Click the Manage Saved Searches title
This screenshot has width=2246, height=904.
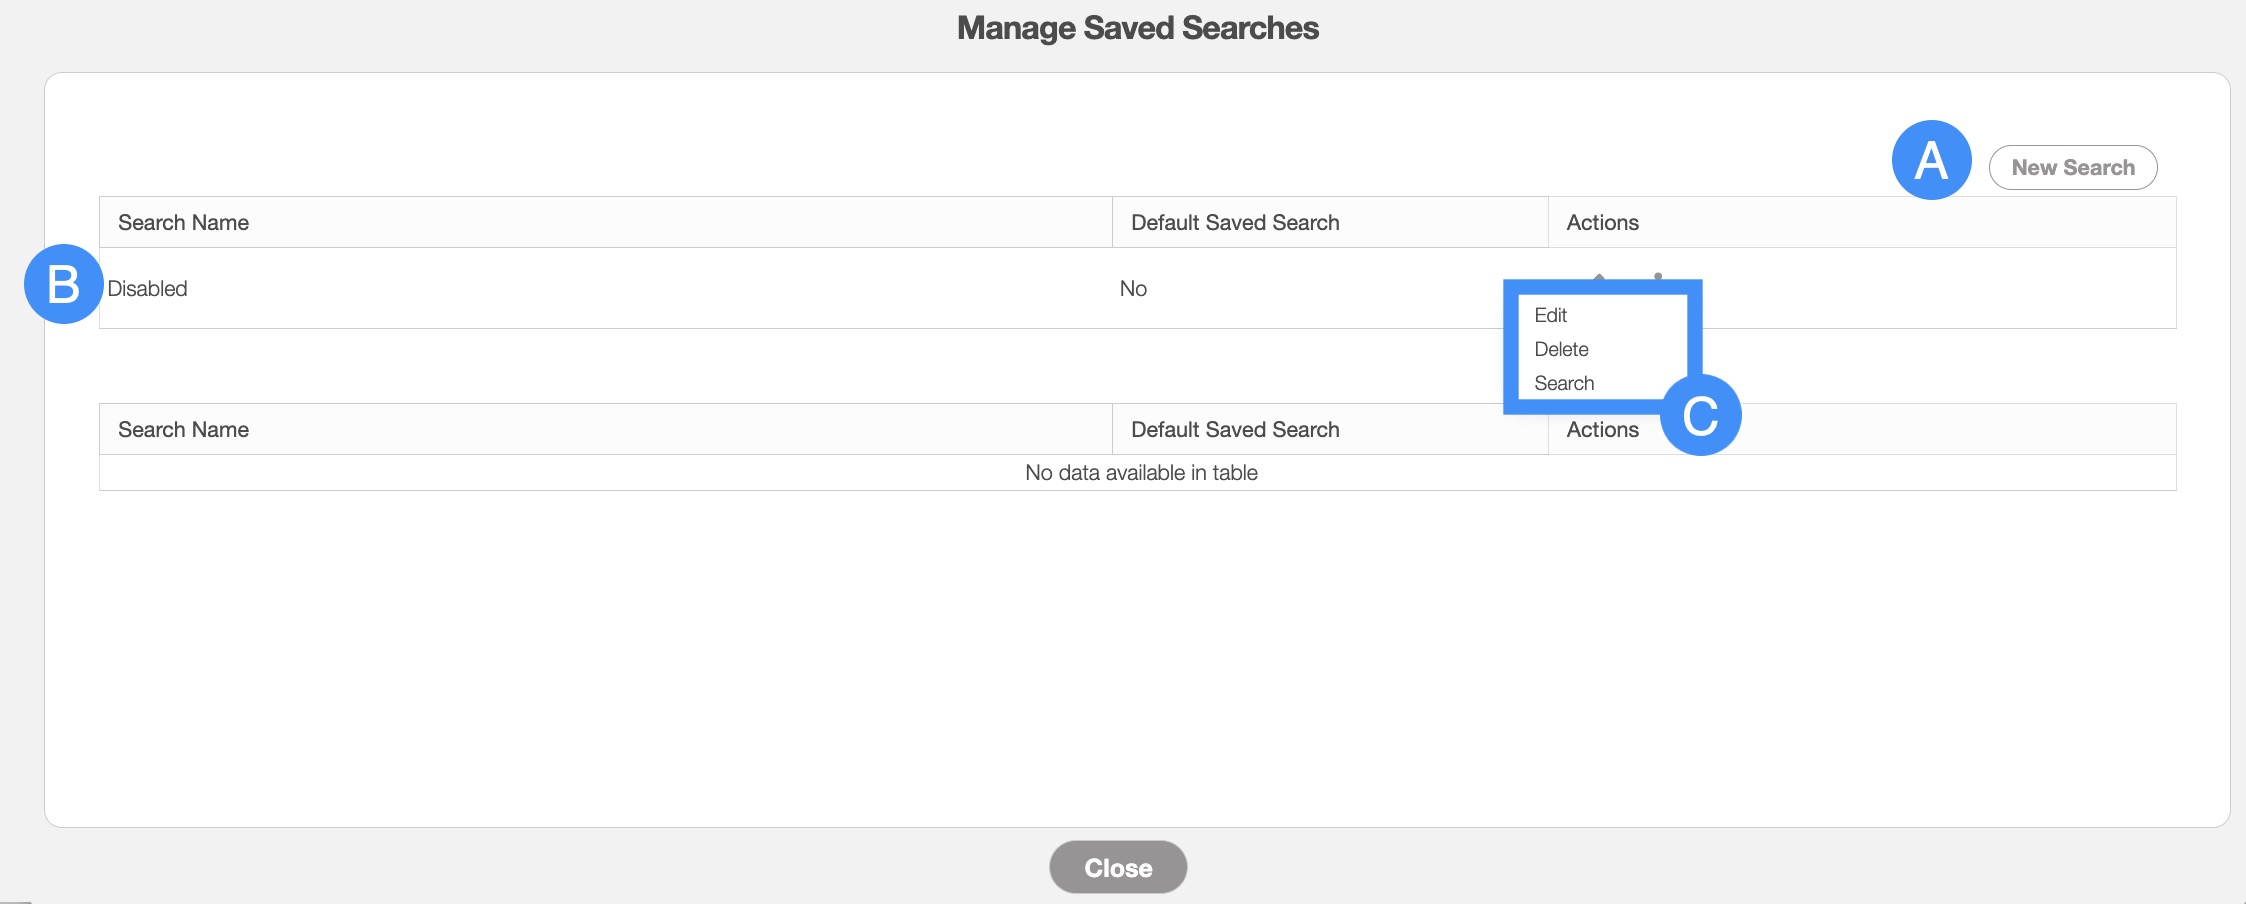coord(1137,28)
